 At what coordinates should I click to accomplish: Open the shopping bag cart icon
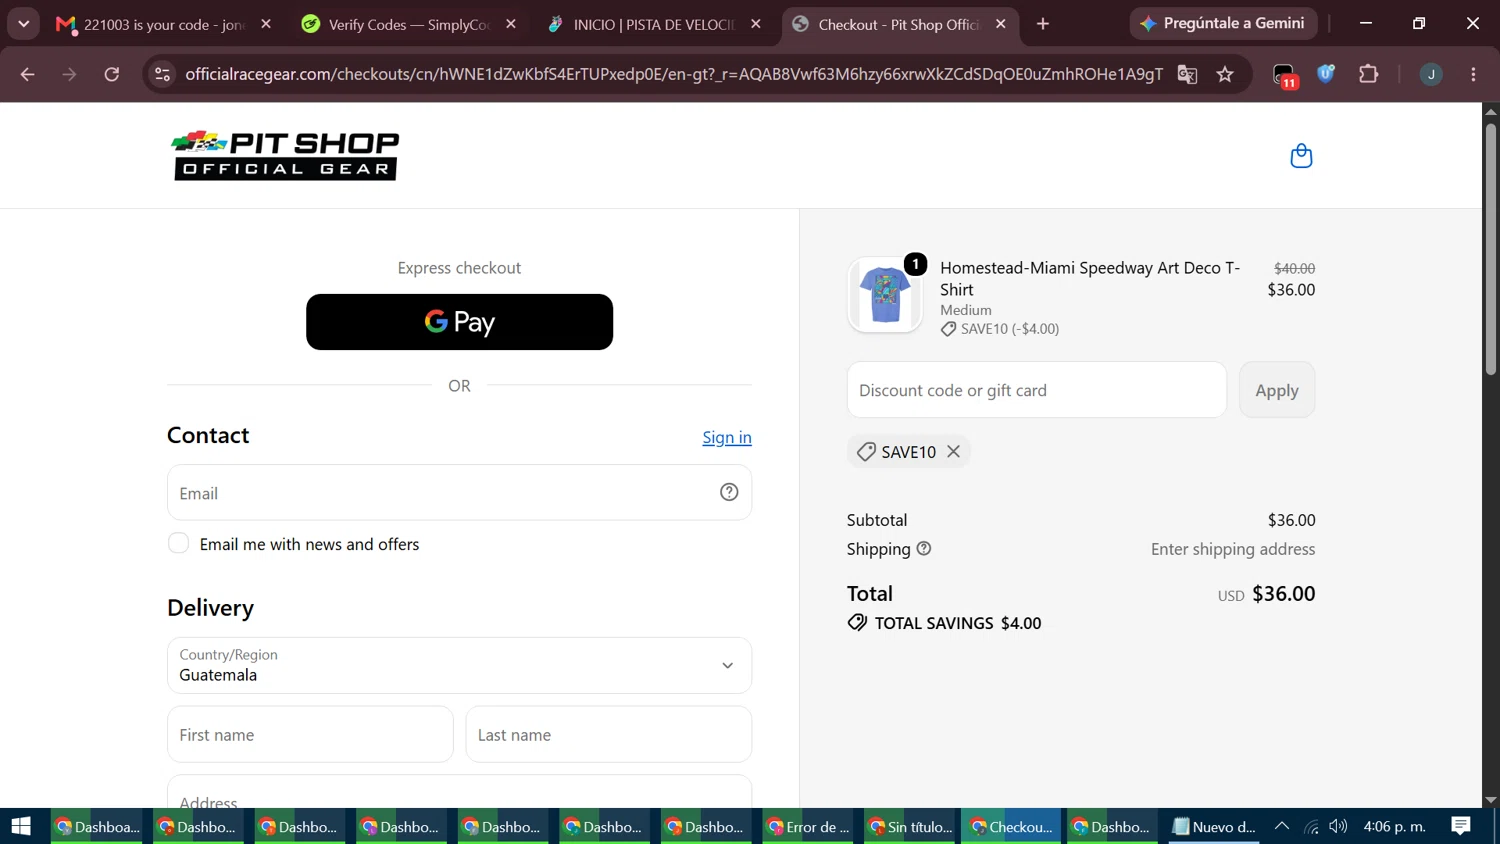pyautogui.click(x=1301, y=156)
